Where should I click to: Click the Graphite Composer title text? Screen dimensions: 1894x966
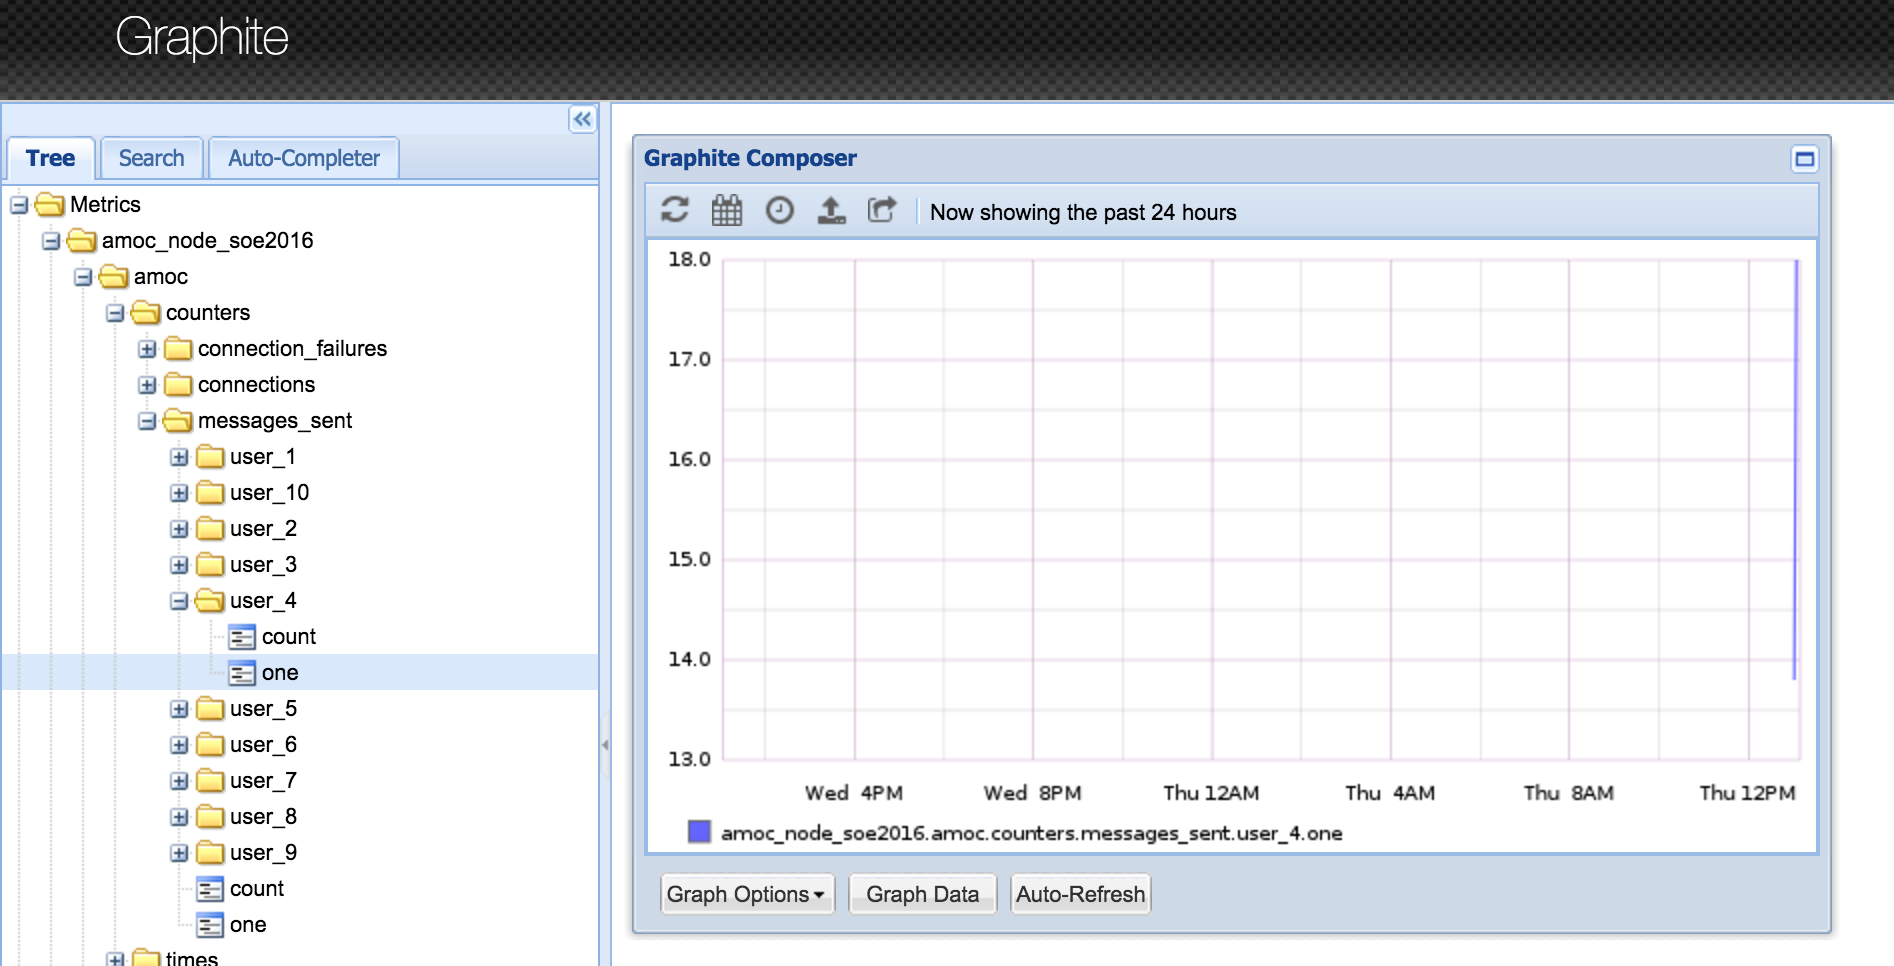pos(750,158)
